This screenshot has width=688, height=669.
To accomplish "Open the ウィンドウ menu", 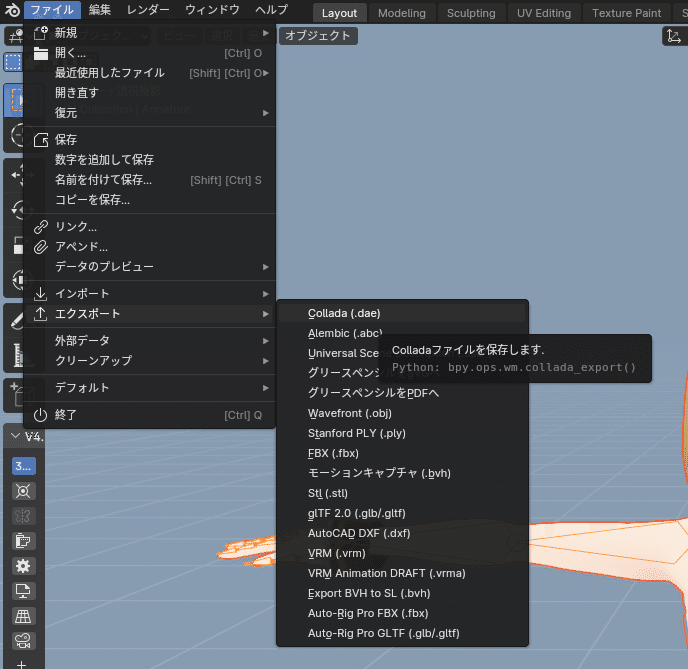I will 212,10.
